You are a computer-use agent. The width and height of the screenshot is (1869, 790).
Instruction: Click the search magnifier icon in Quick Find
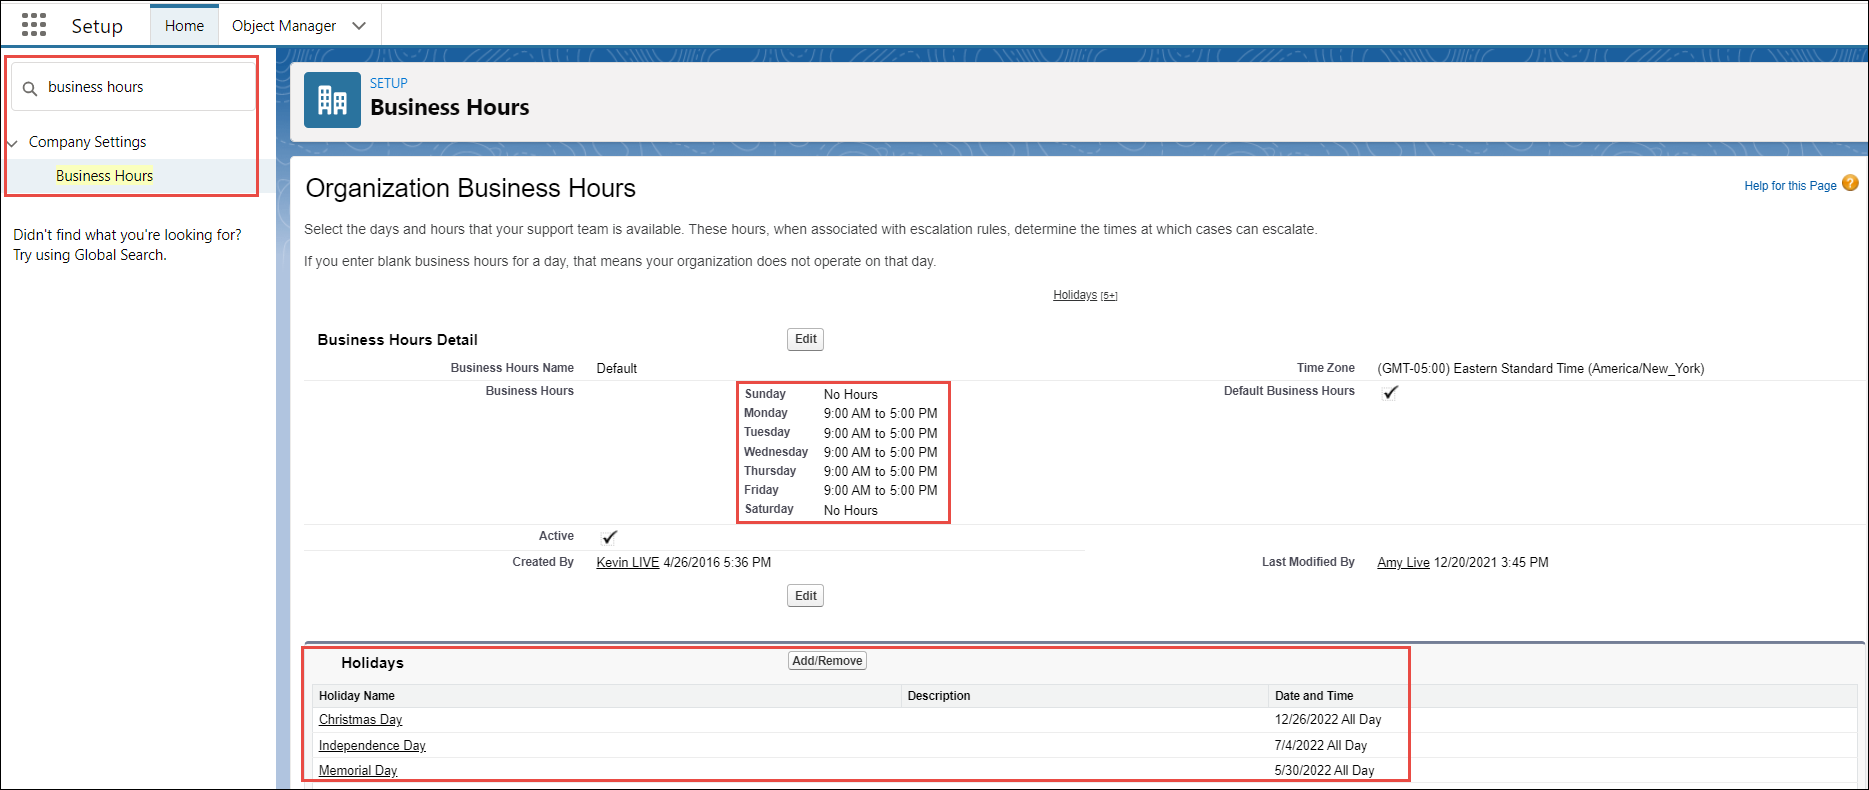30,88
